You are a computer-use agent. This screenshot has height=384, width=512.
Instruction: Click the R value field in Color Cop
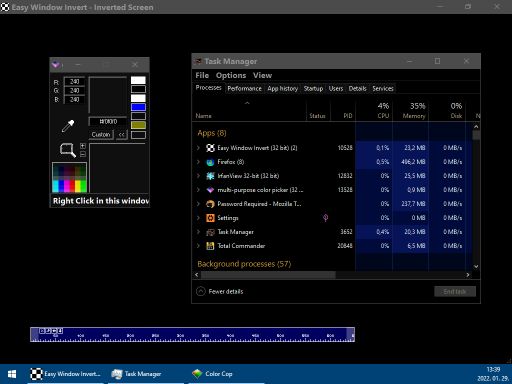pyautogui.click(x=74, y=82)
